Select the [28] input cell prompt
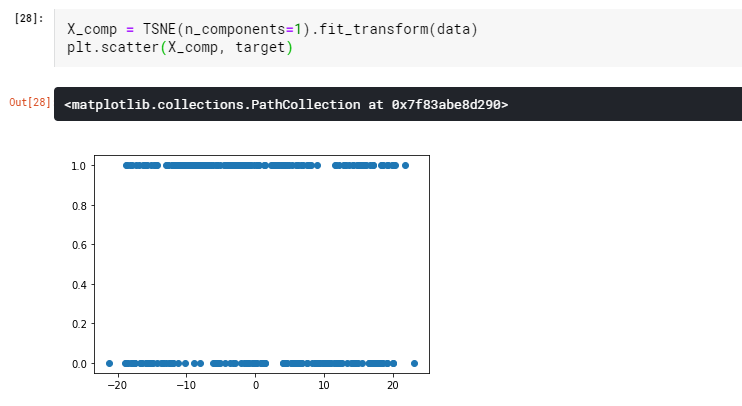 point(29,18)
